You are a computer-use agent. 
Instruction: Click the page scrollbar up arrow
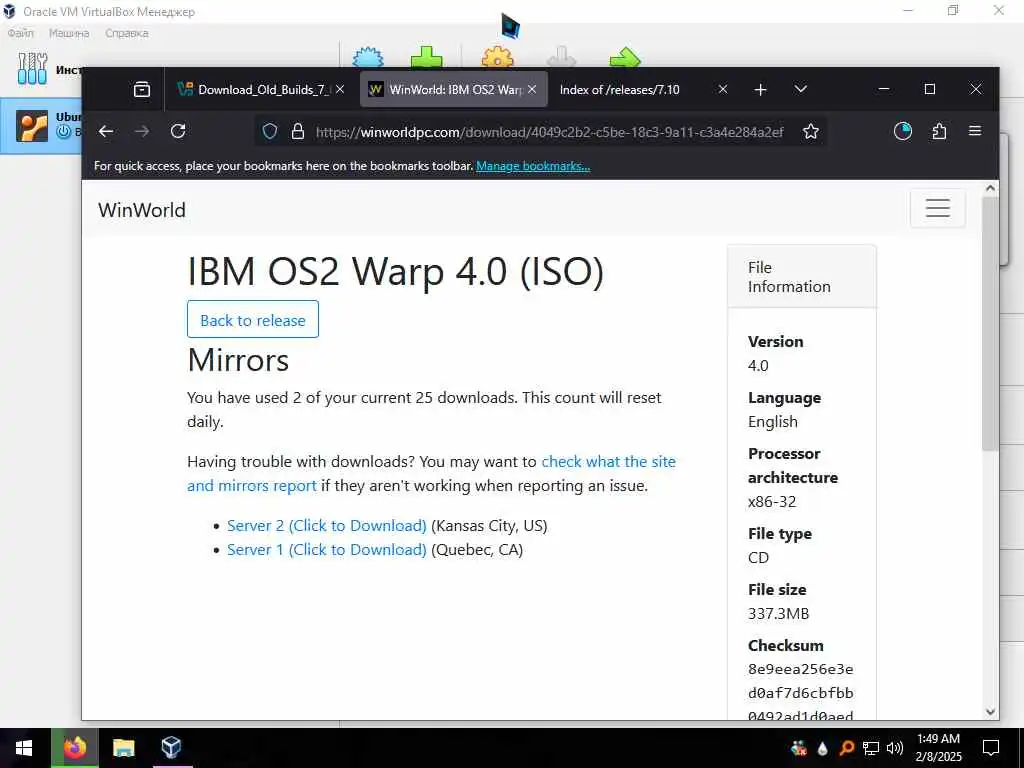pos(990,188)
